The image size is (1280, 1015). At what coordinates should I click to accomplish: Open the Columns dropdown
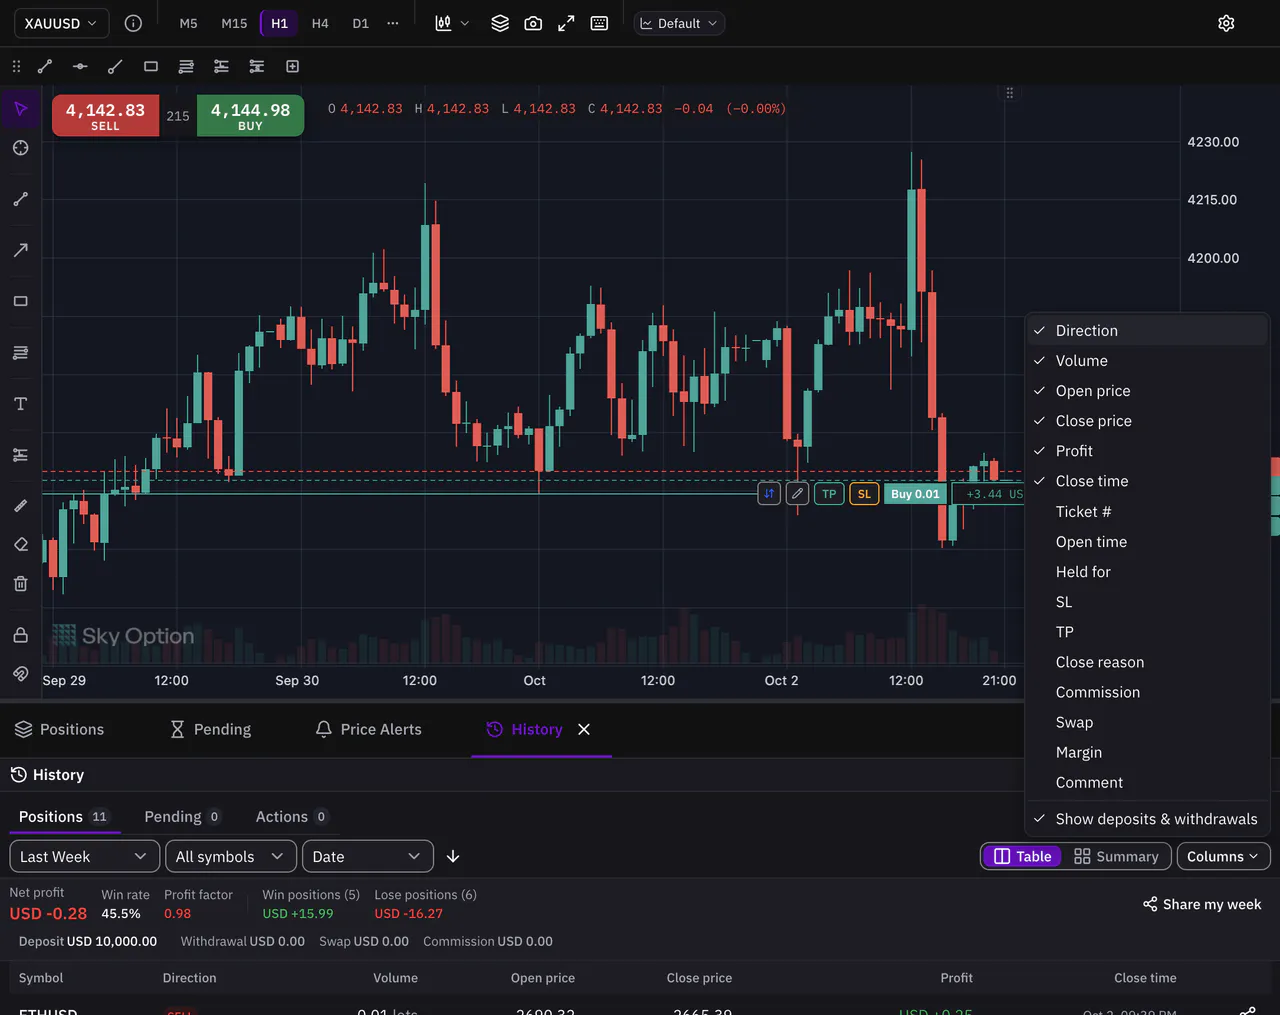click(1224, 856)
